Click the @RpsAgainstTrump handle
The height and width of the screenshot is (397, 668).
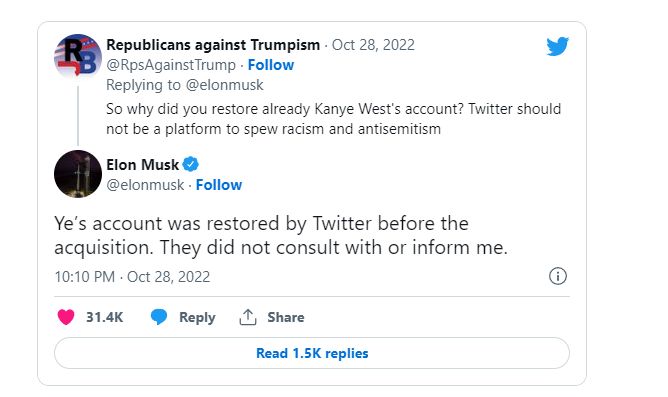tap(171, 65)
